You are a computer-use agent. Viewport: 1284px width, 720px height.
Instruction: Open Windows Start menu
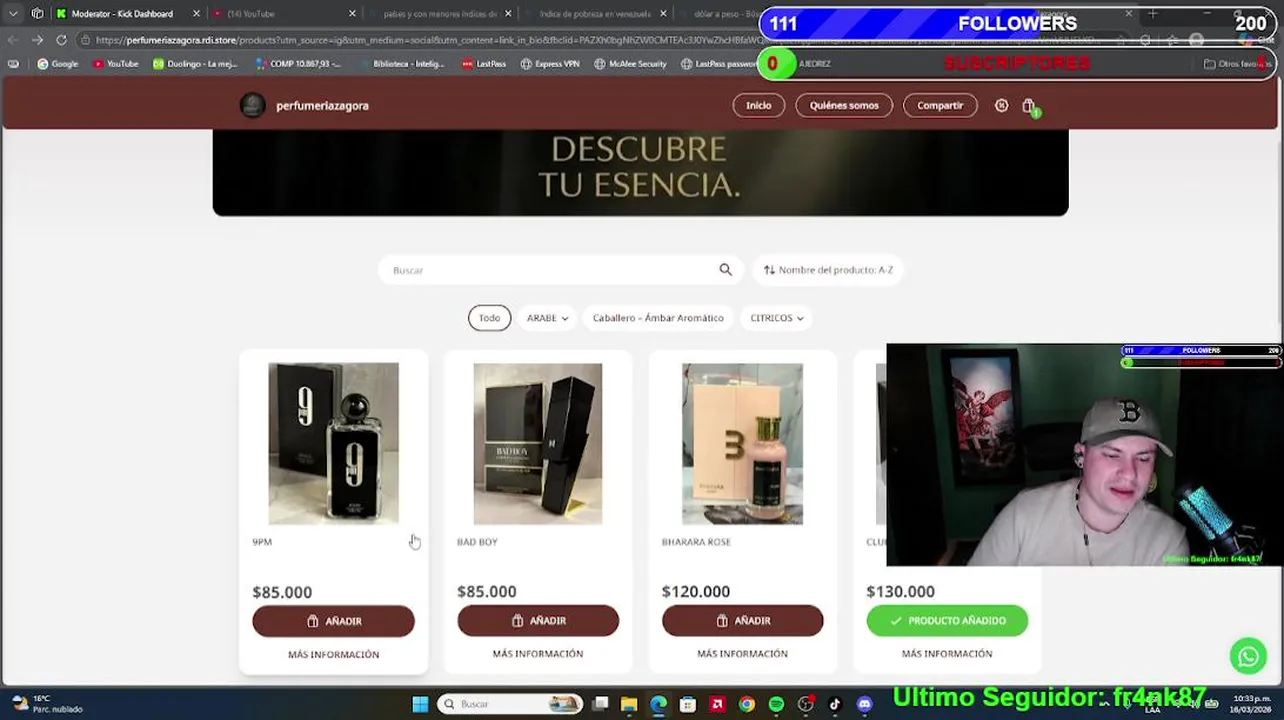coord(420,704)
